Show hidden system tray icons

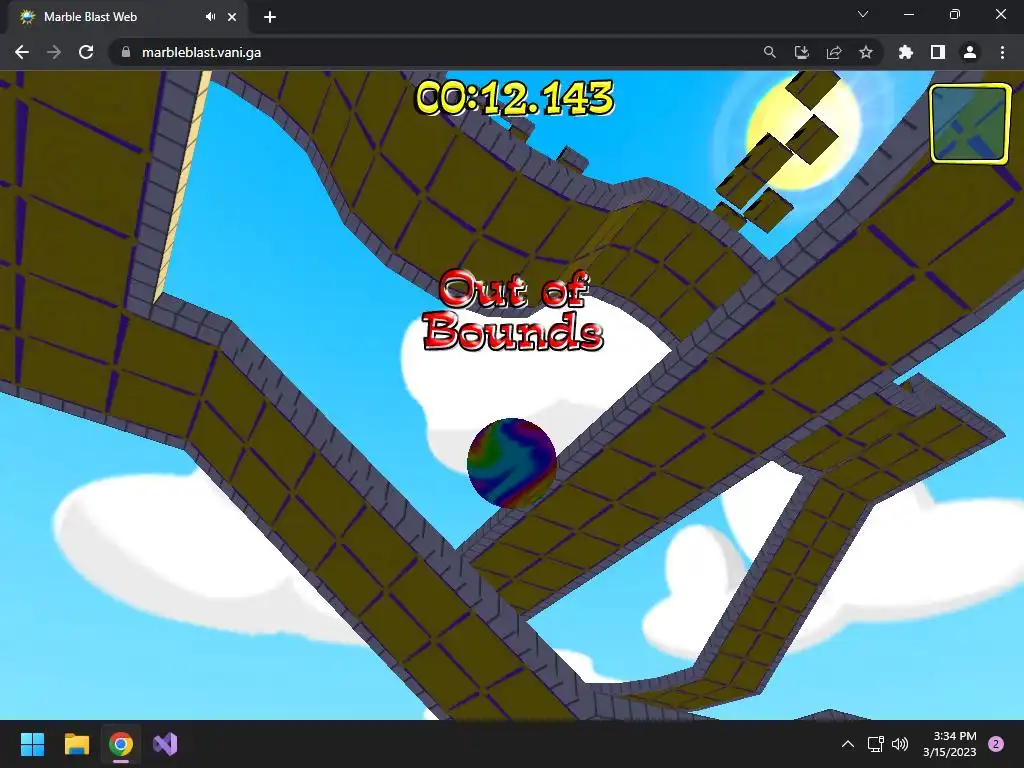pyautogui.click(x=848, y=744)
